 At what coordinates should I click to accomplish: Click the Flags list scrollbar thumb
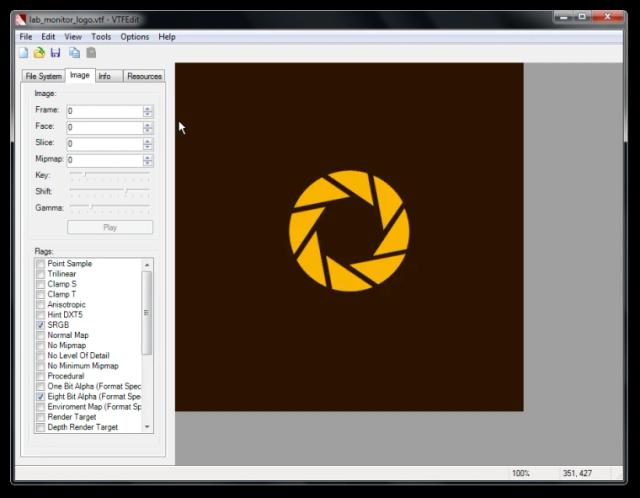coord(147,313)
